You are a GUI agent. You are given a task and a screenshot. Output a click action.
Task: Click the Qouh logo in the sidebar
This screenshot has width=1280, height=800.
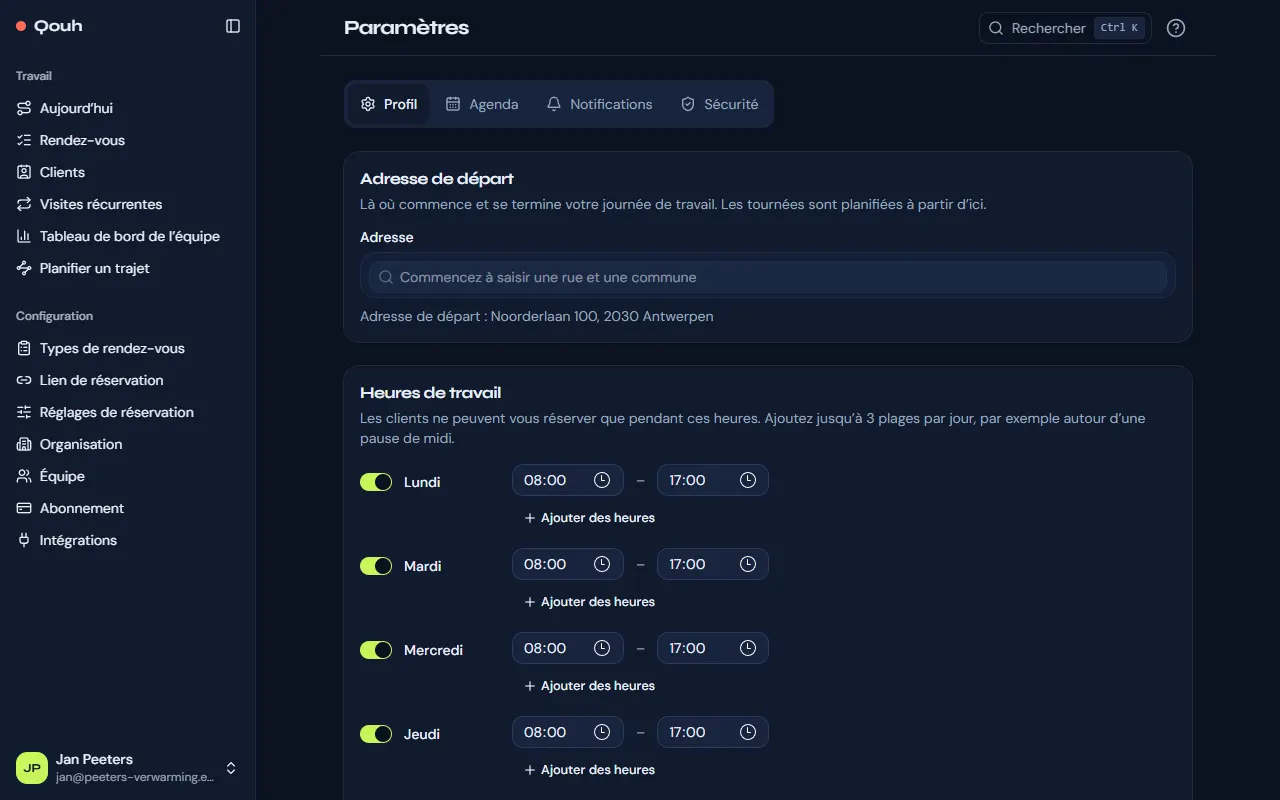49,26
